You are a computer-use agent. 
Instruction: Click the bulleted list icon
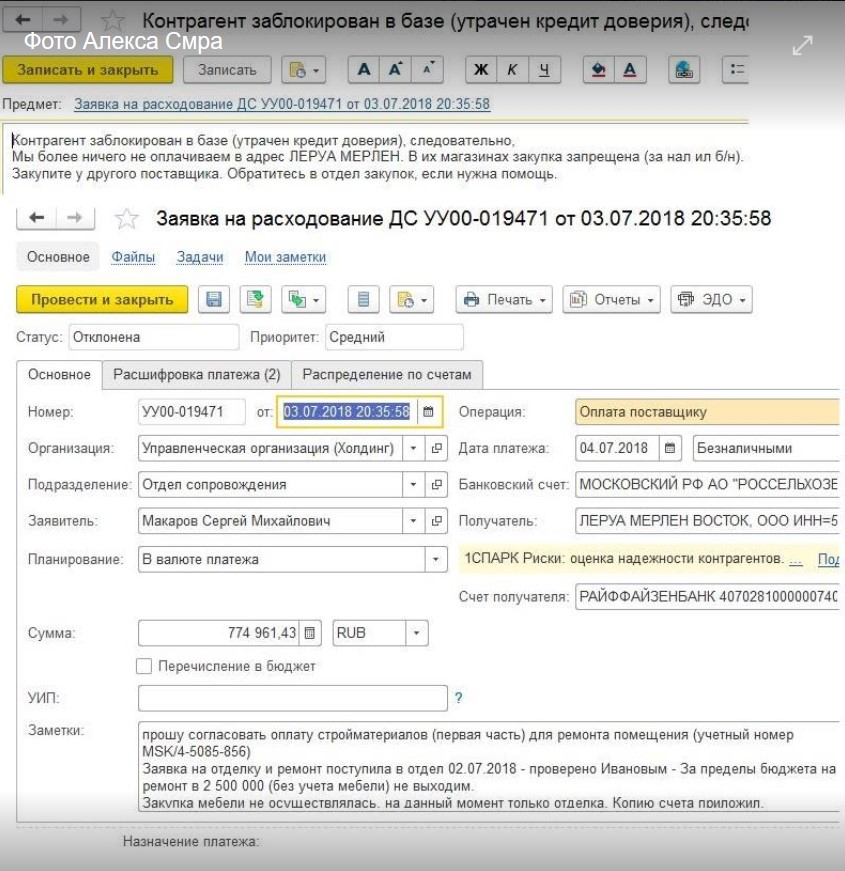tap(736, 70)
